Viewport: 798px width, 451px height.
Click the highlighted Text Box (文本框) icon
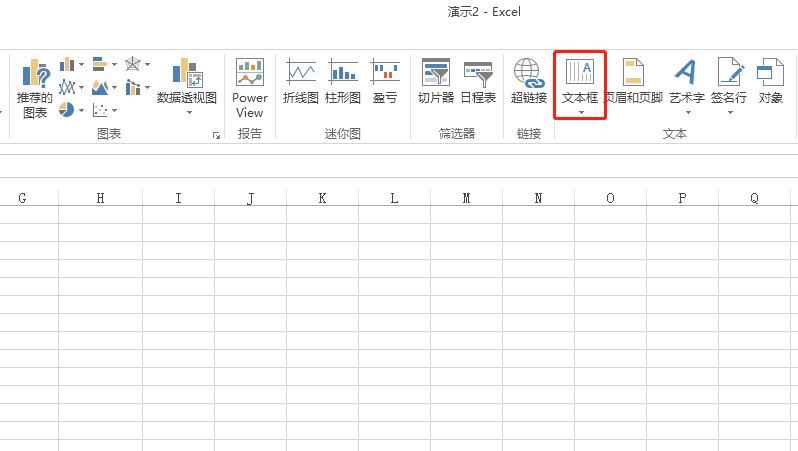click(580, 74)
